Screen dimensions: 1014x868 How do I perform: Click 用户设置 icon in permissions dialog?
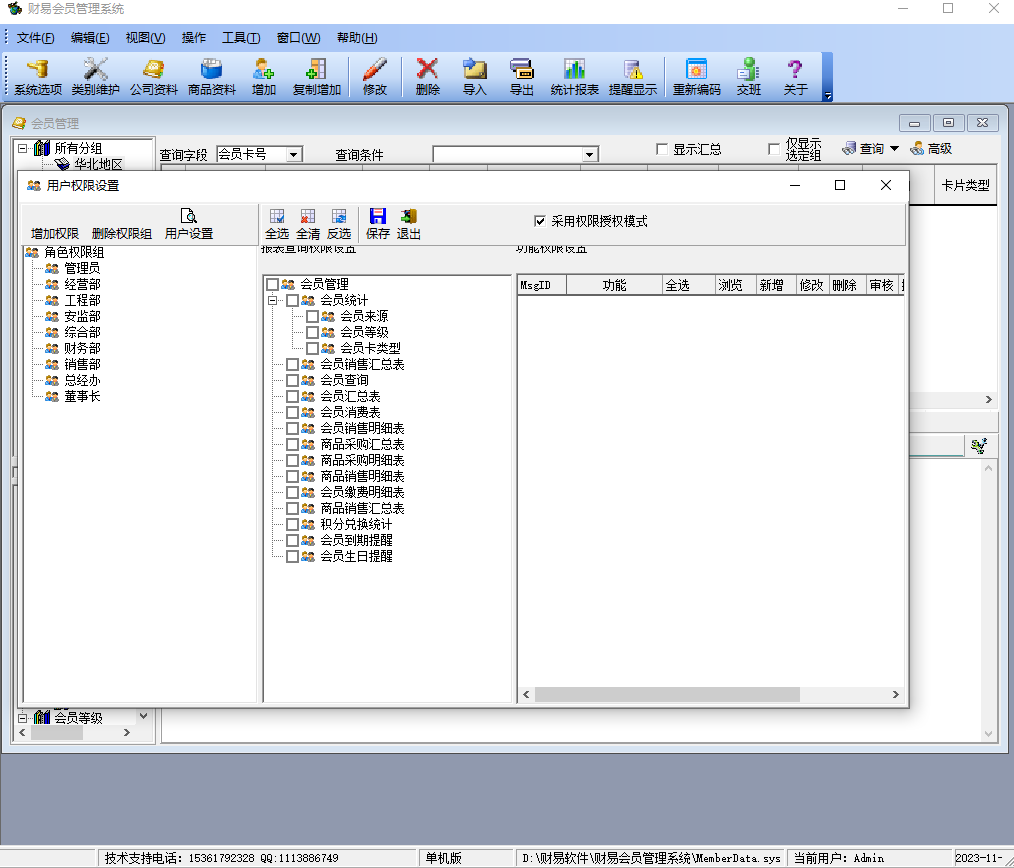188,217
